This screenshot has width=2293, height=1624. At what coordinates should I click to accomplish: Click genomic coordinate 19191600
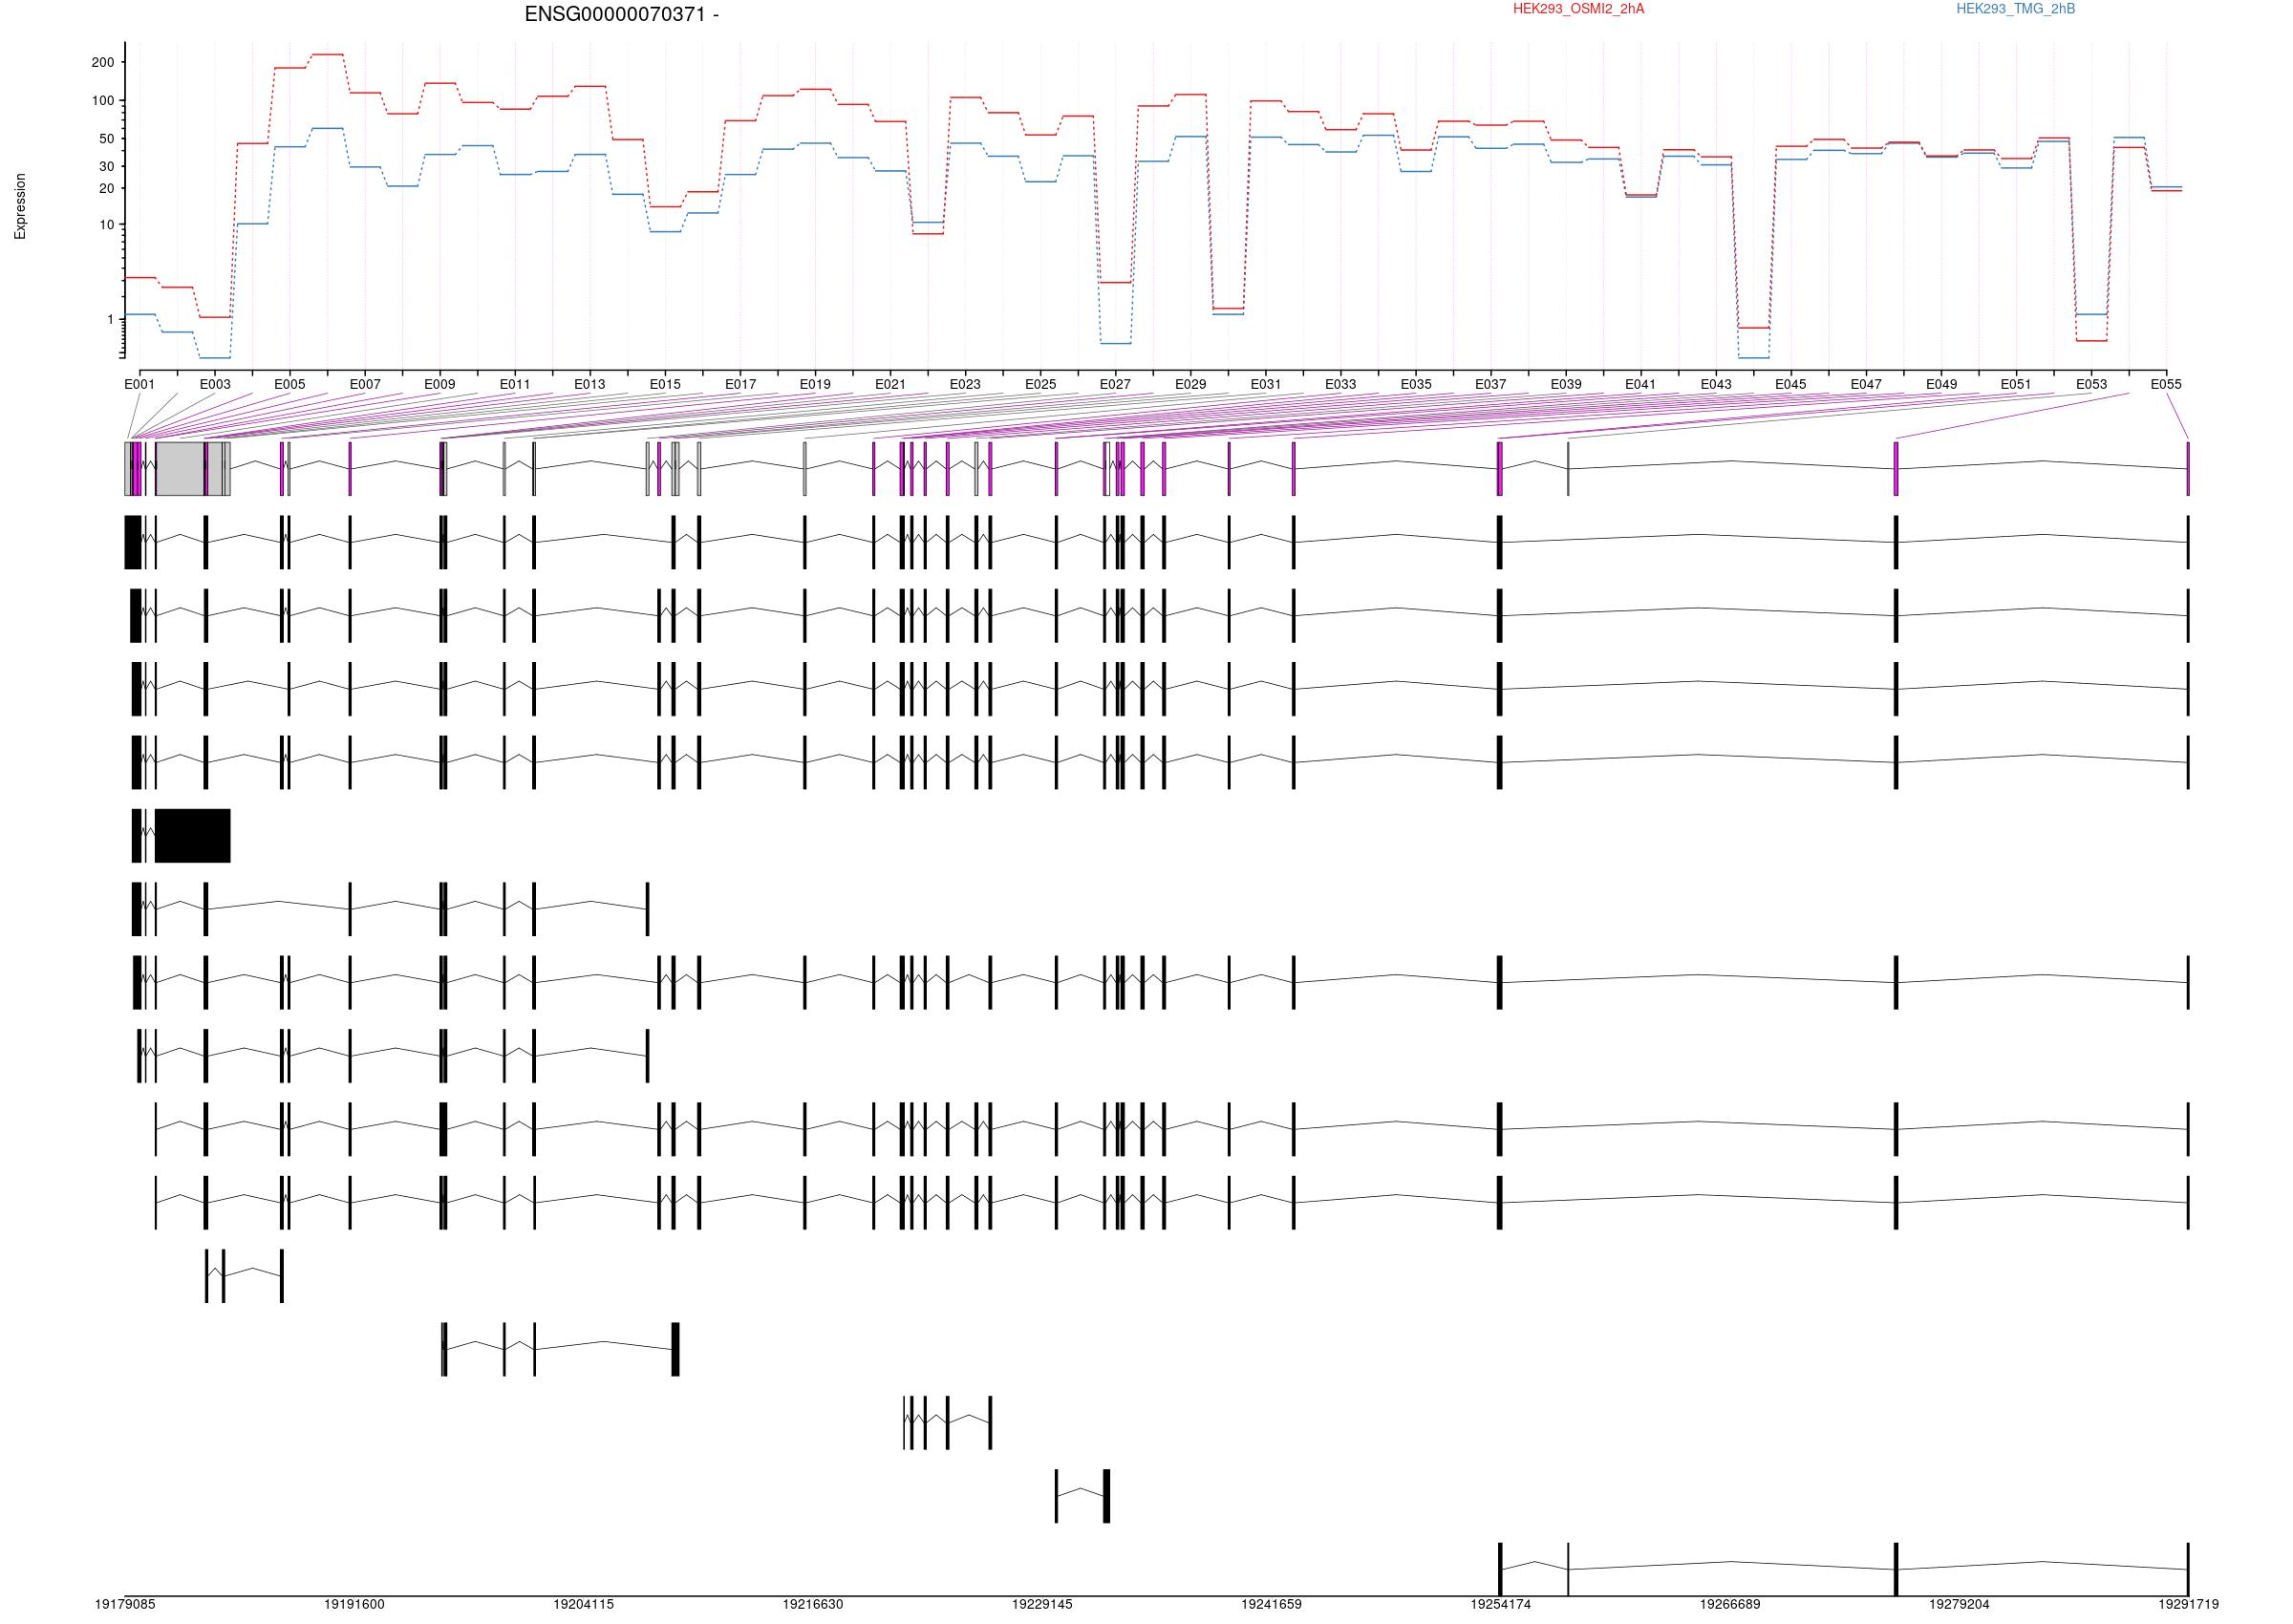[x=354, y=1605]
